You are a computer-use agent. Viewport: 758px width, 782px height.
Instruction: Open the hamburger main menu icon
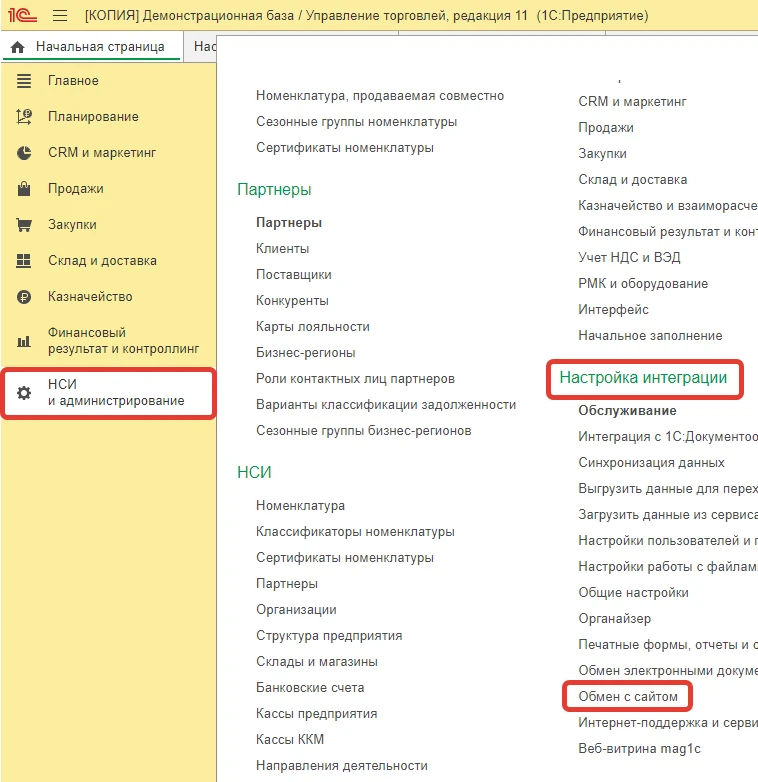coord(60,16)
